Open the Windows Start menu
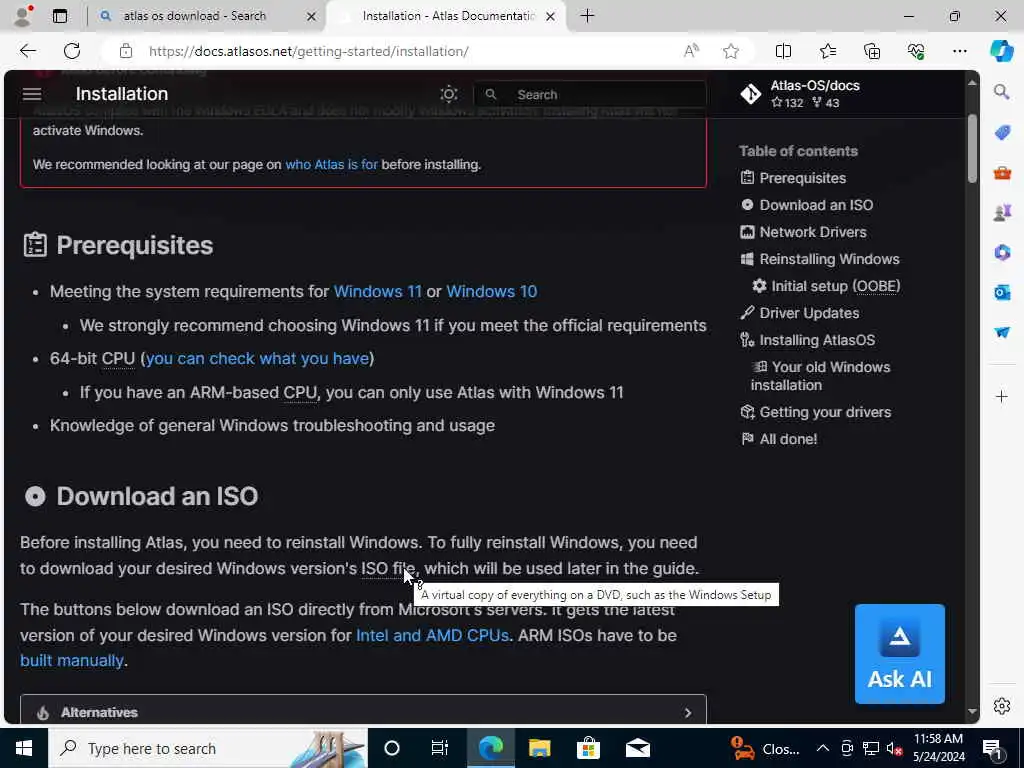Viewport: 1024px width, 768px height. pos(24,748)
